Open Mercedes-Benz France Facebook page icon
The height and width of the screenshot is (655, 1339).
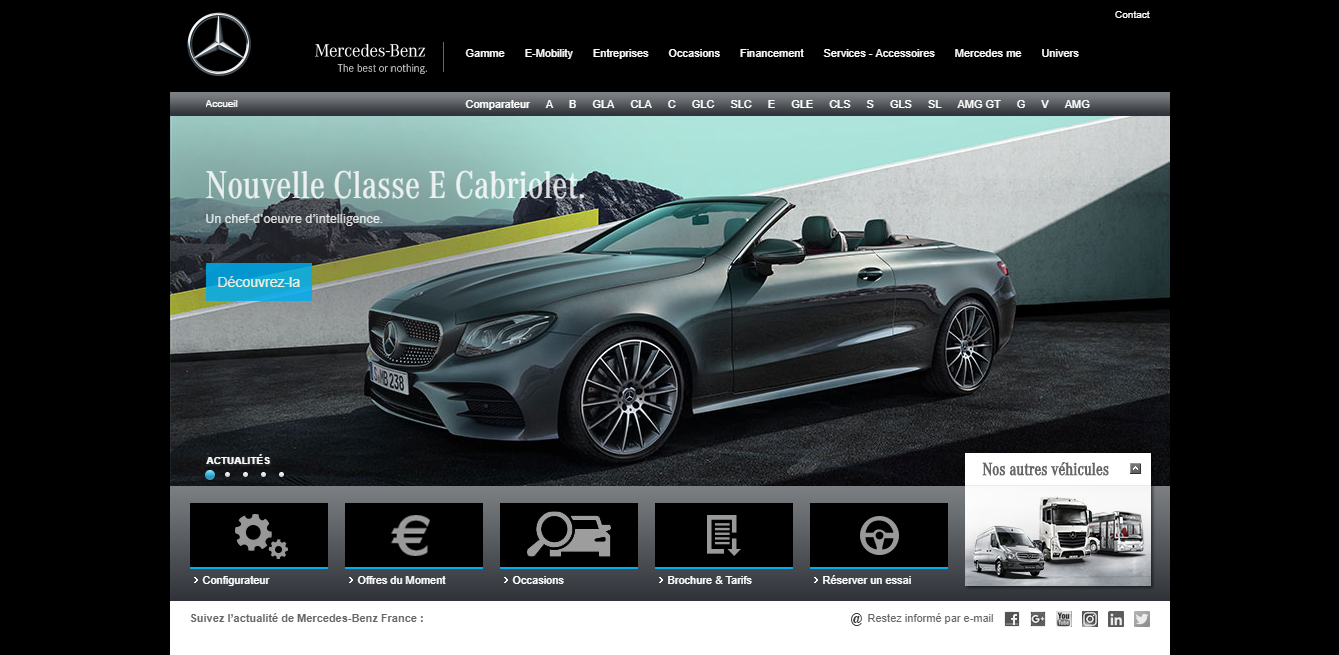1012,619
